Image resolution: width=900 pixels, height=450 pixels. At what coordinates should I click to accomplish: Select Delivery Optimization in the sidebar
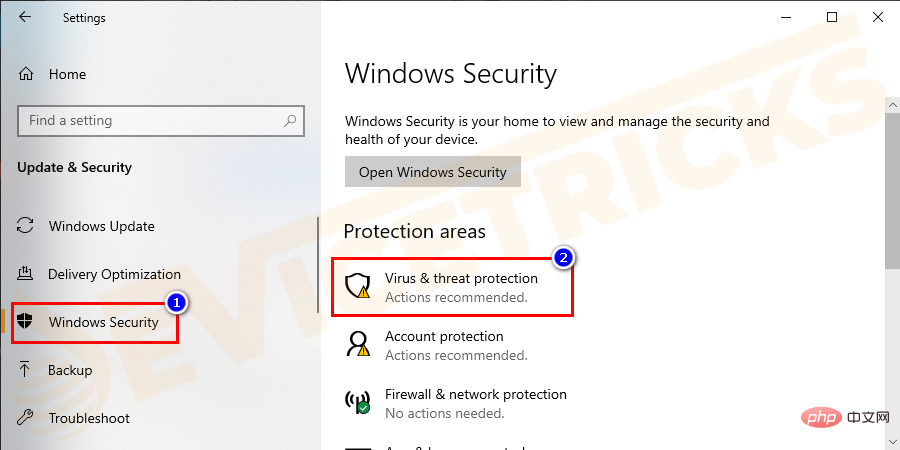pyautogui.click(x=114, y=274)
